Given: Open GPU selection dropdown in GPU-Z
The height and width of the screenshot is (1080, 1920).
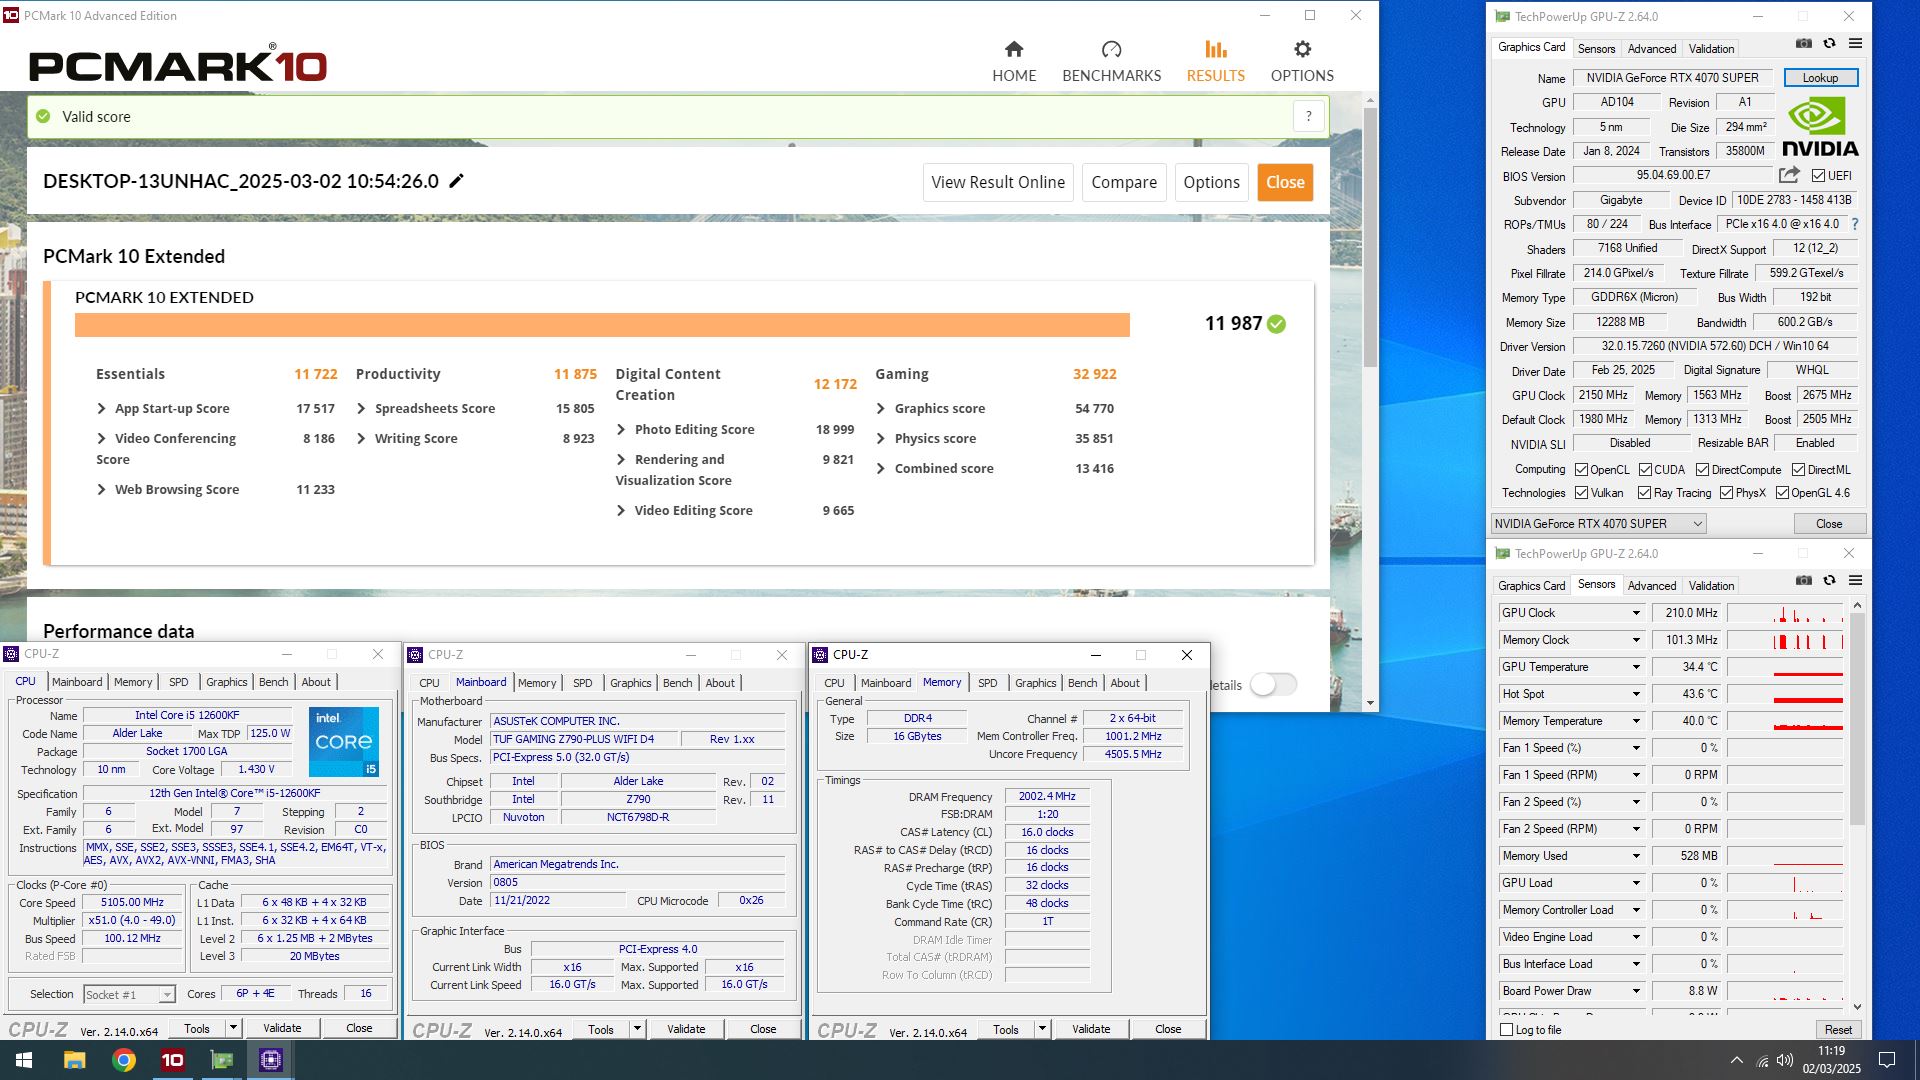Looking at the screenshot, I should pyautogui.click(x=1598, y=523).
